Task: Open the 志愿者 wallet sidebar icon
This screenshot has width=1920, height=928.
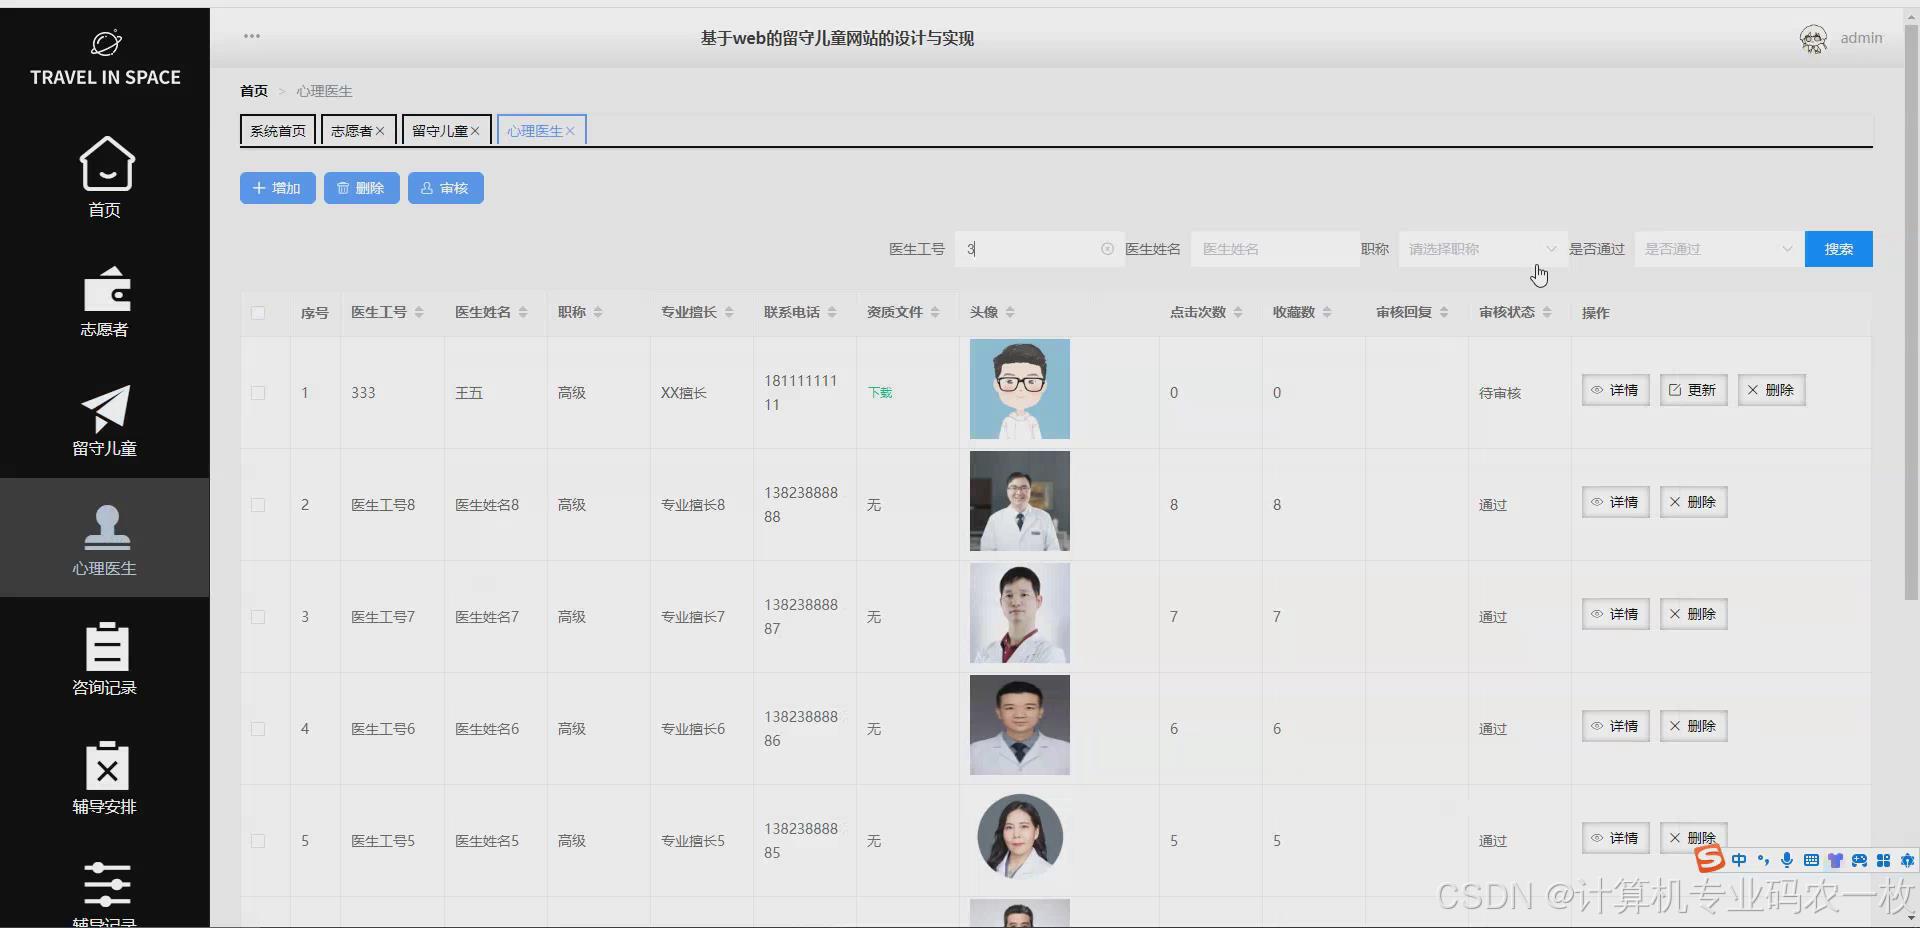Action: [x=106, y=290]
